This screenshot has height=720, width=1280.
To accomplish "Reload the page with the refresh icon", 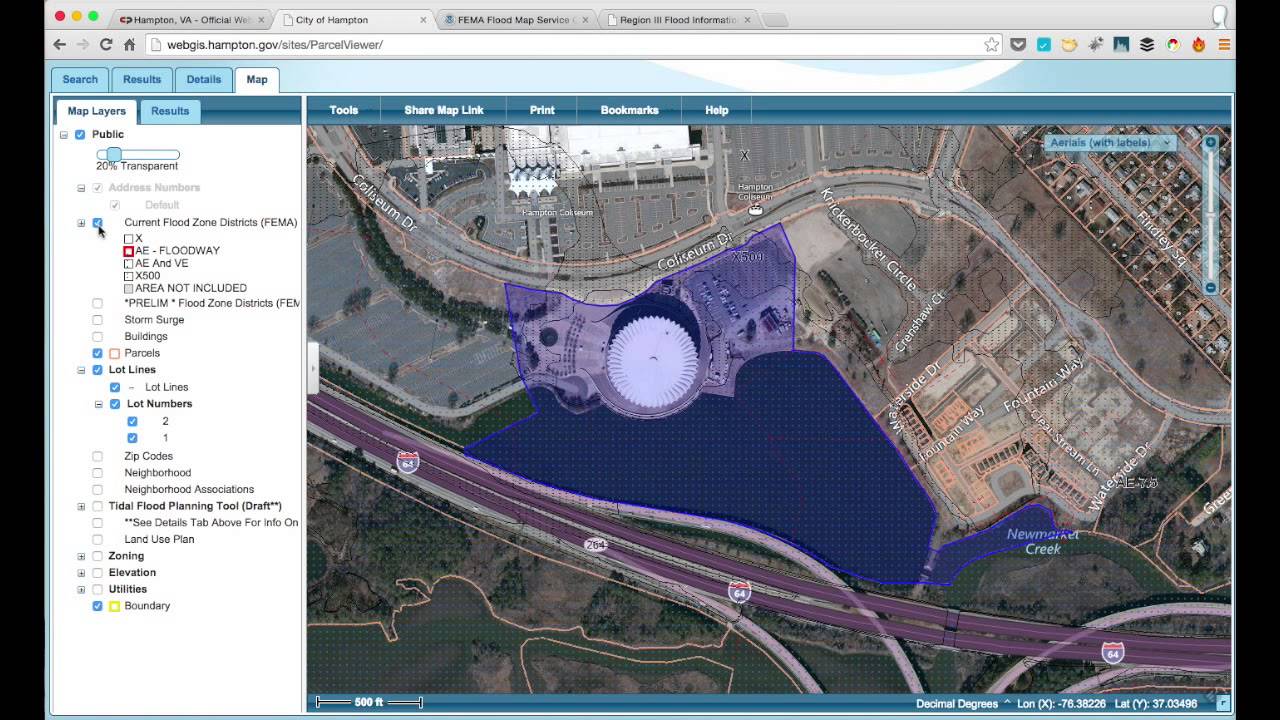I will [106, 45].
